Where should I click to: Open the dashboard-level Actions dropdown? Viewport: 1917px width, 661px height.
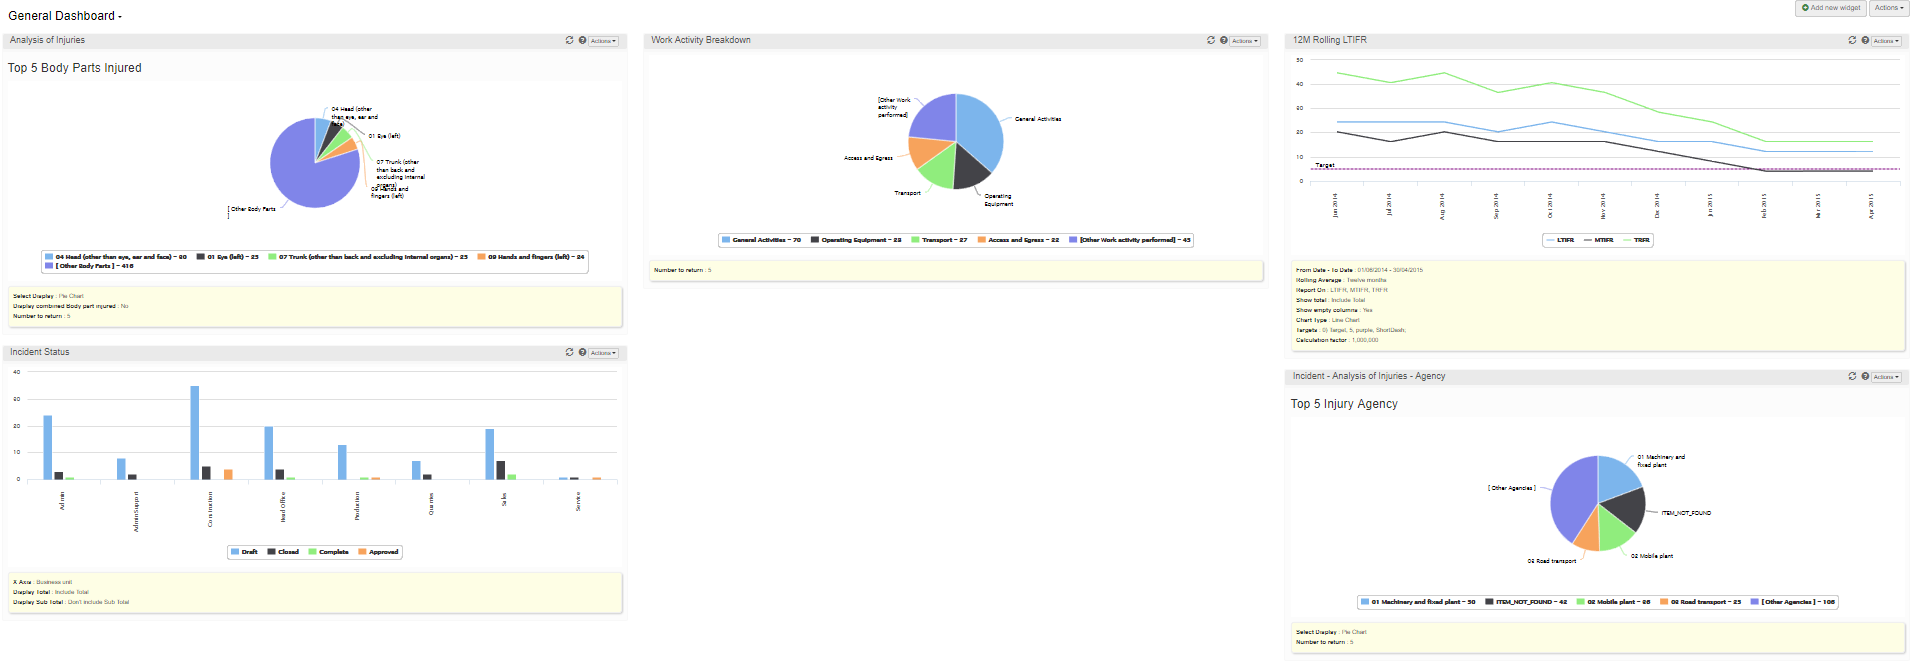(1888, 8)
